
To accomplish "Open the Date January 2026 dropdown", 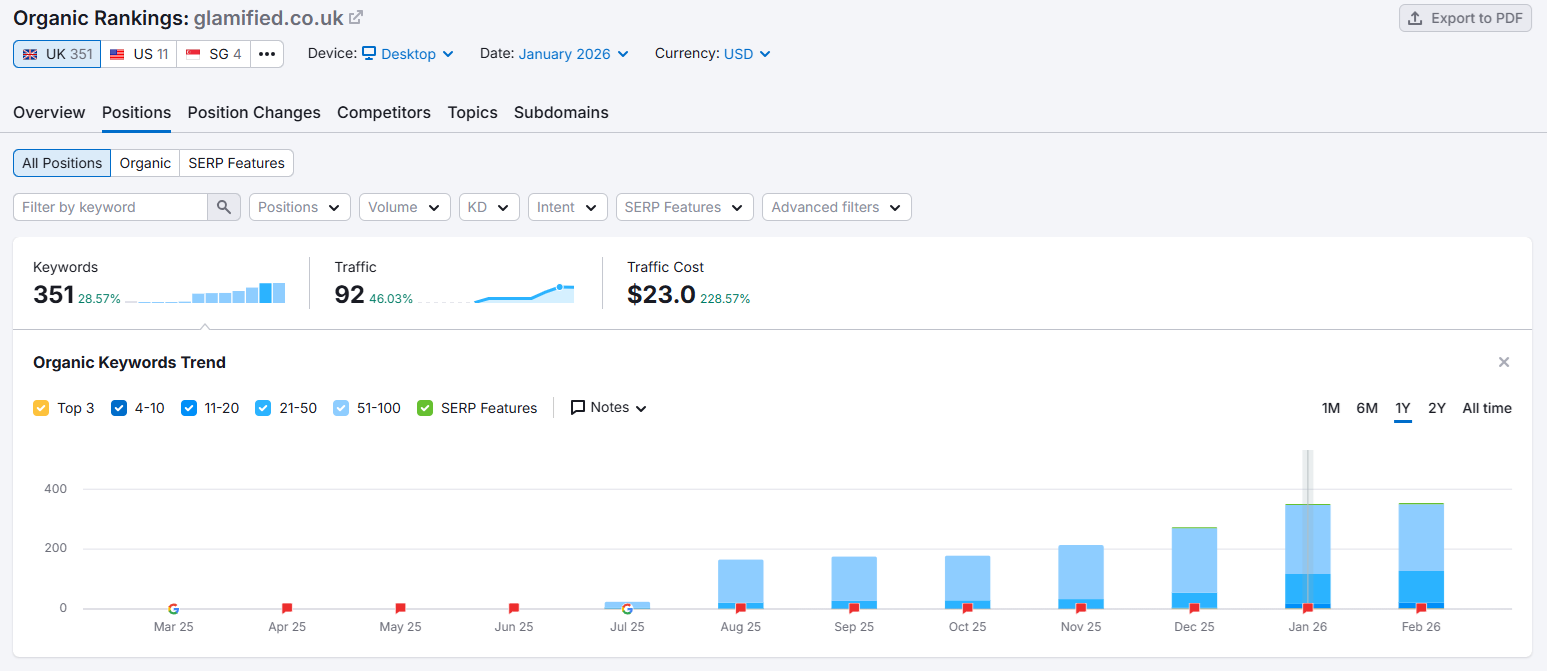I will pos(574,54).
